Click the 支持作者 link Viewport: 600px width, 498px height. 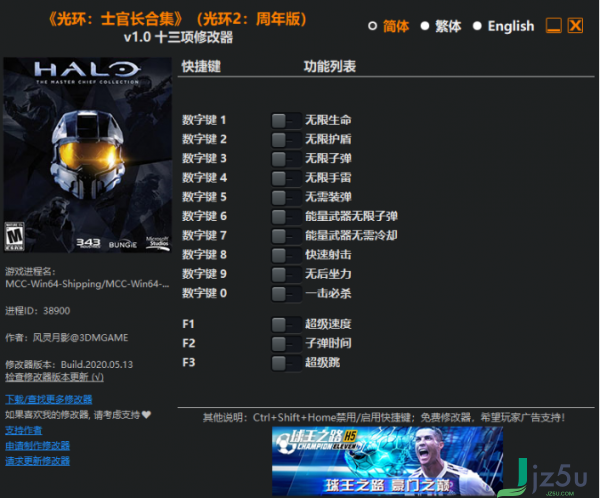[x=23, y=430]
